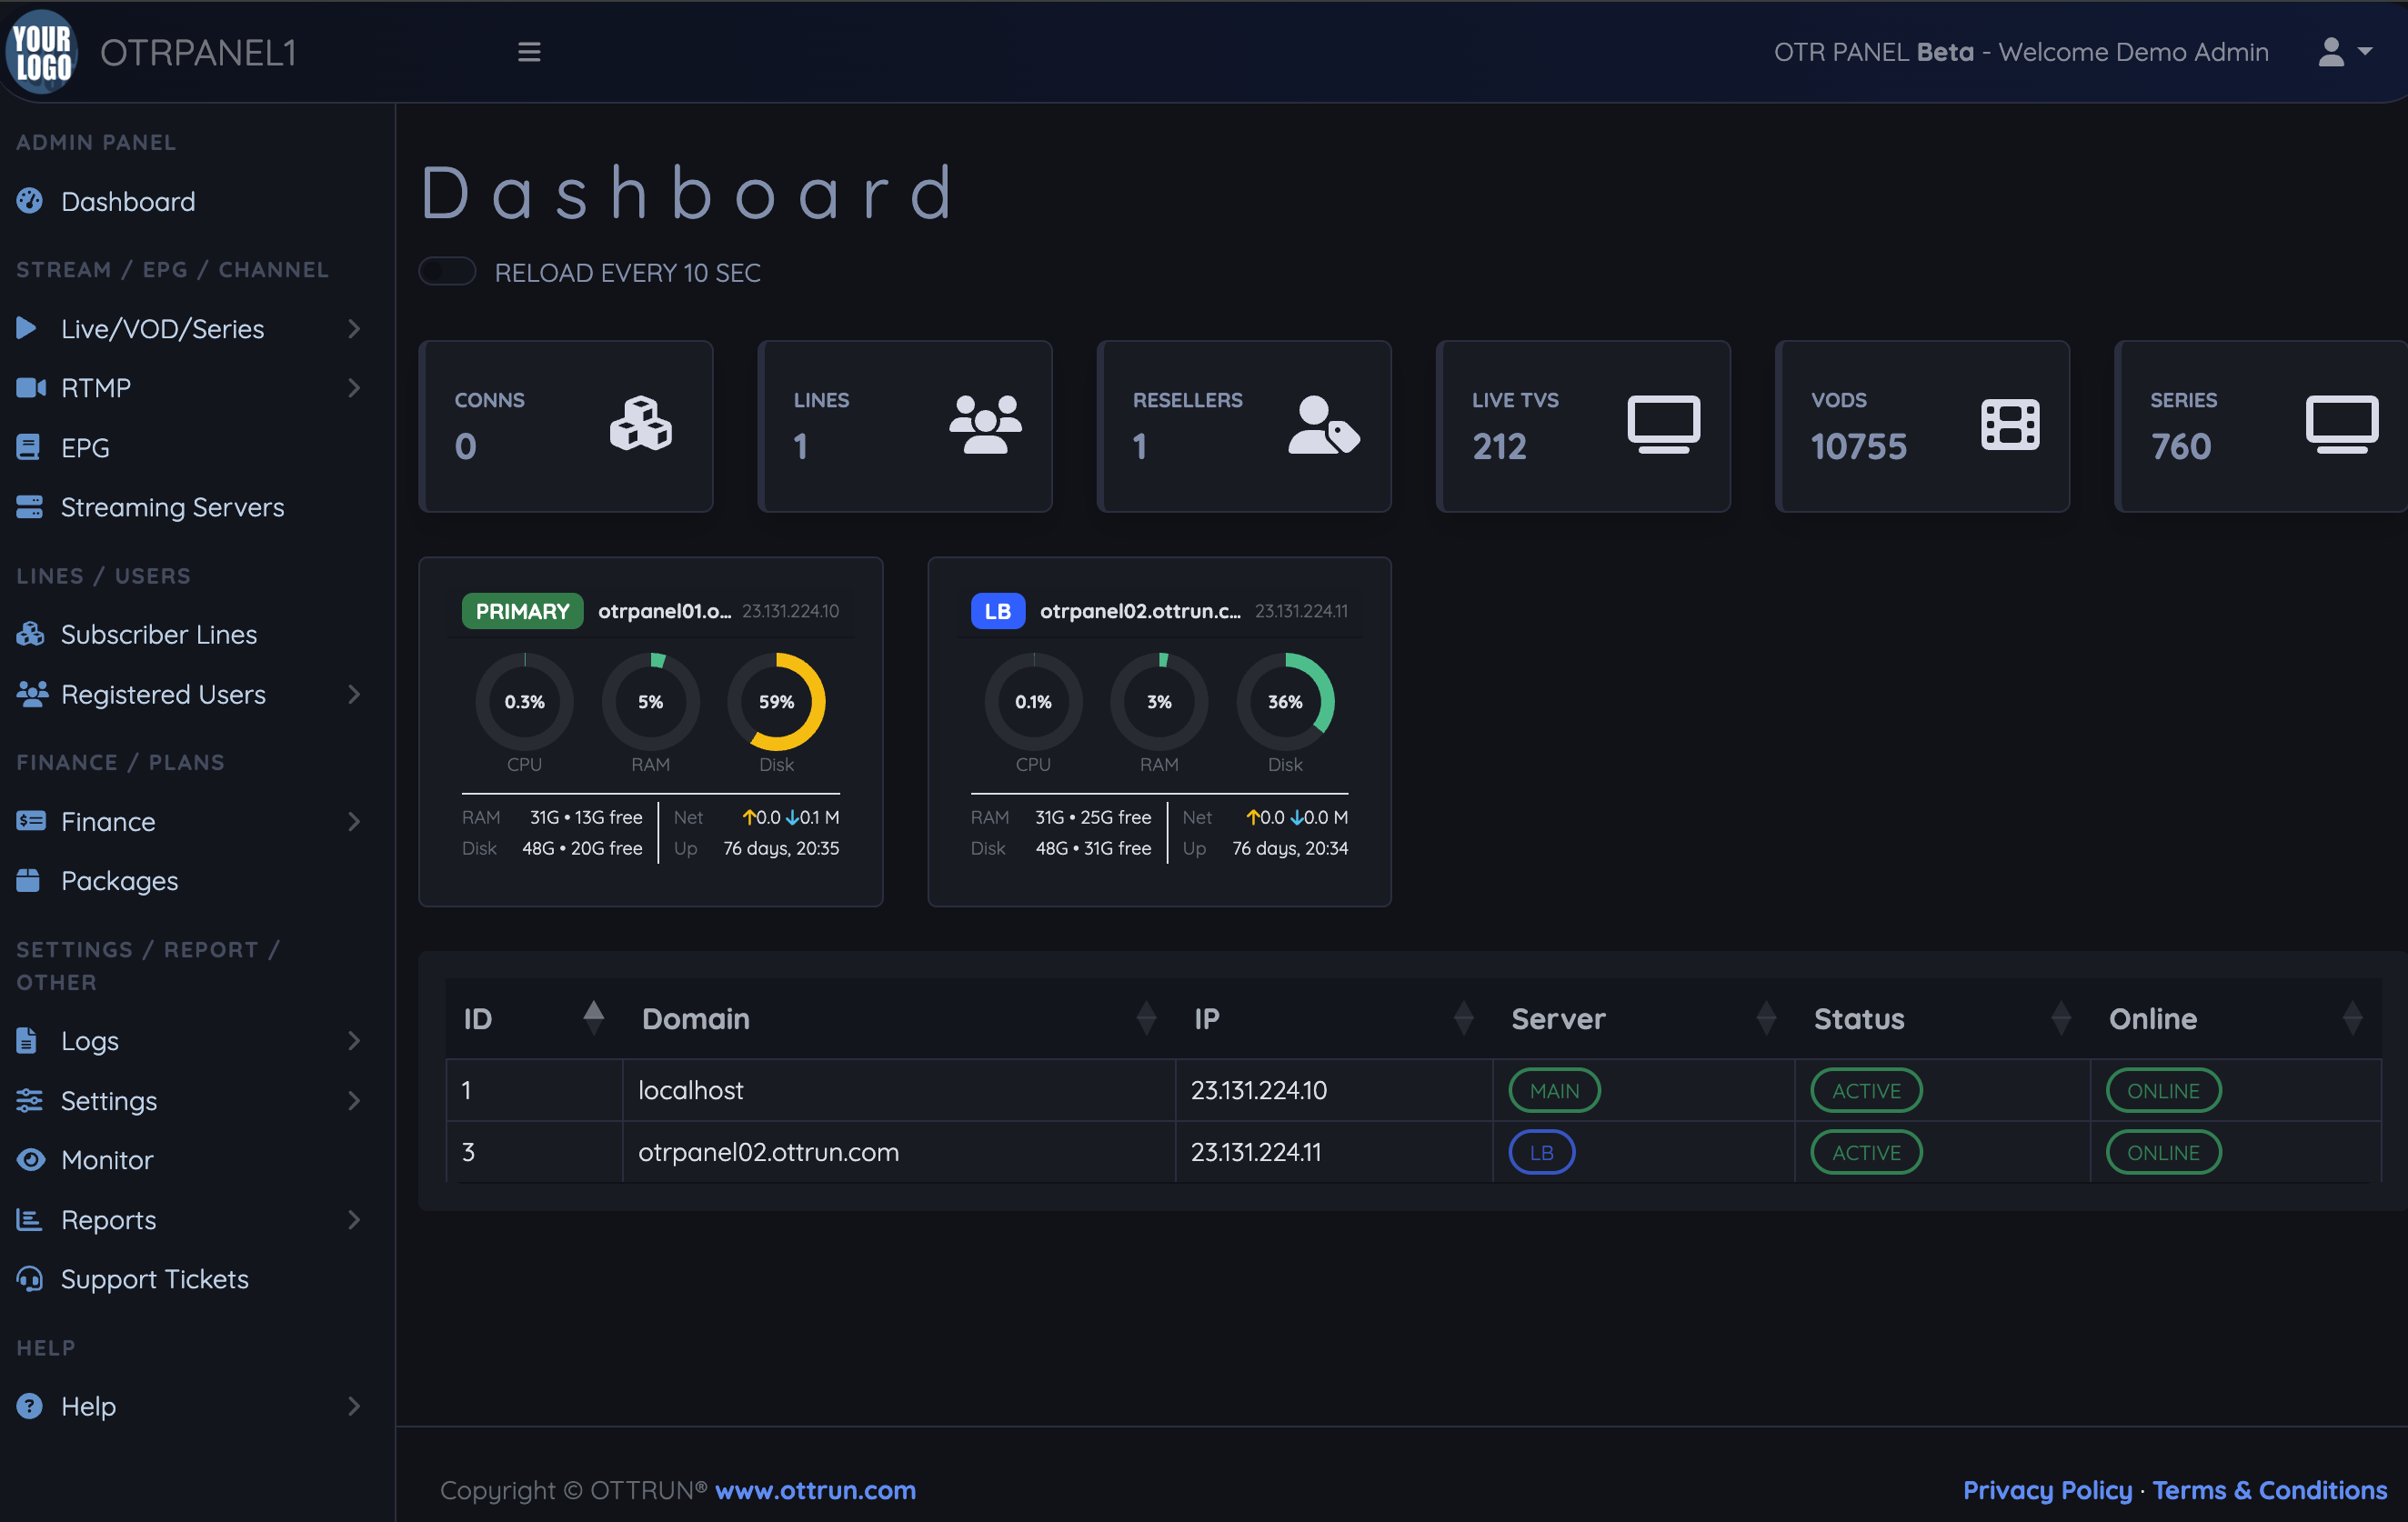This screenshot has width=2408, height=1522.
Task: Open the EPG menu item
Action: click(85, 448)
